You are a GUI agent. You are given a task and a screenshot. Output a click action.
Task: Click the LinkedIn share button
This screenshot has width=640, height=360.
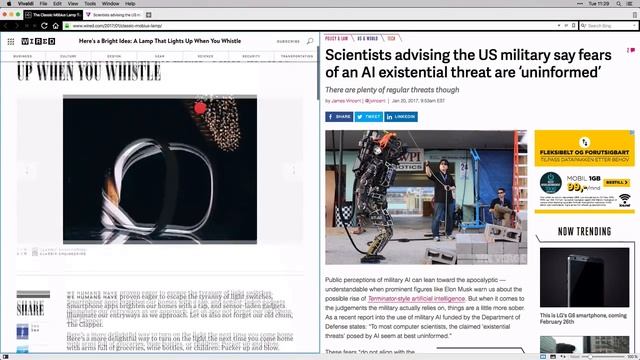(401, 117)
